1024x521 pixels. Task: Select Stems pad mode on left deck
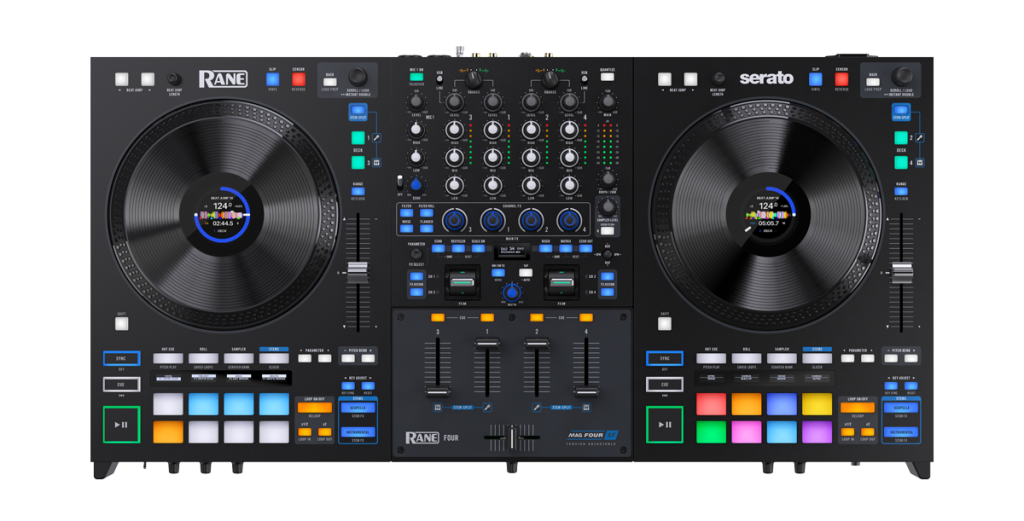(273, 357)
